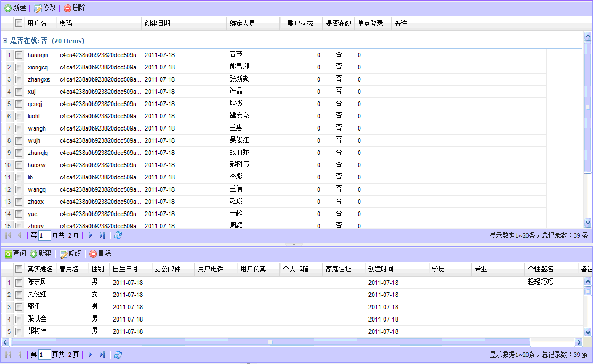Select the username cell 'wangq'

37,189
